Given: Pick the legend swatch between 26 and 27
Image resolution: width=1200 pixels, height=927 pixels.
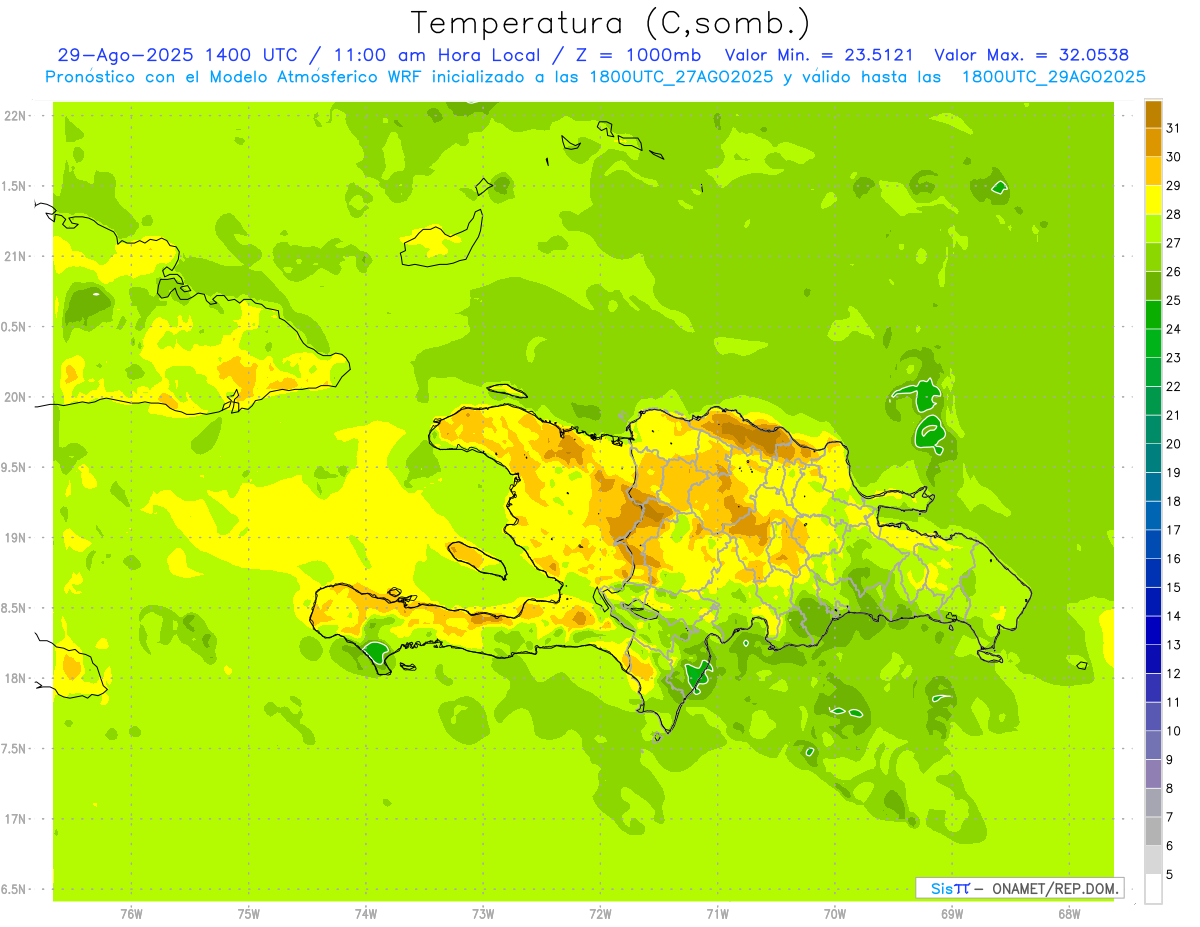Looking at the screenshot, I should 1153,258.
